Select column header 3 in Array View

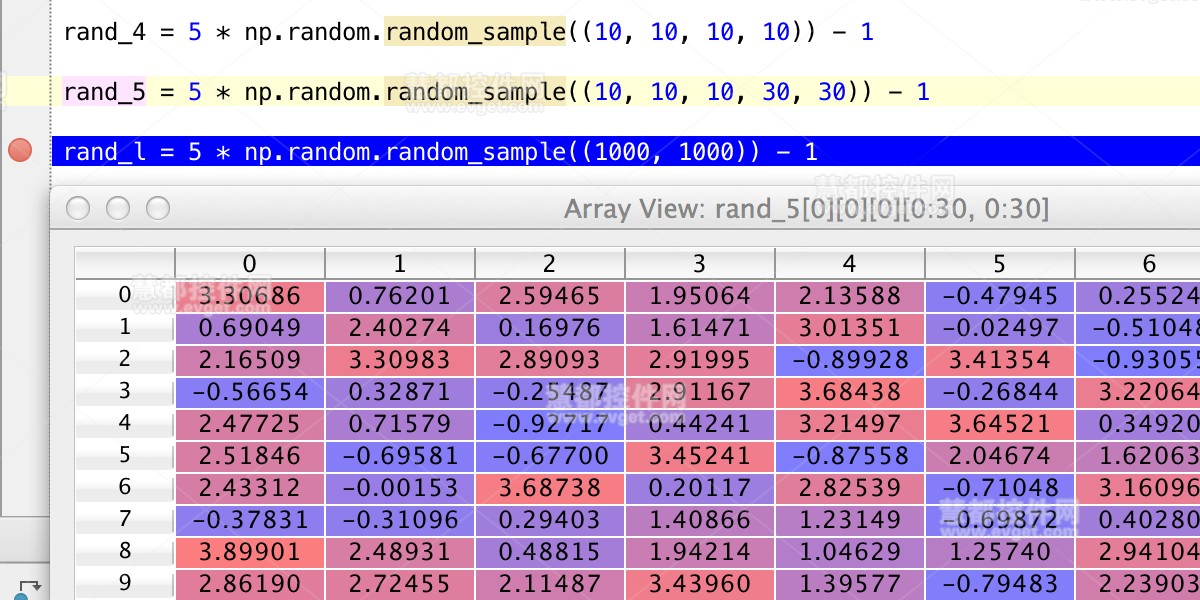pos(700,264)
